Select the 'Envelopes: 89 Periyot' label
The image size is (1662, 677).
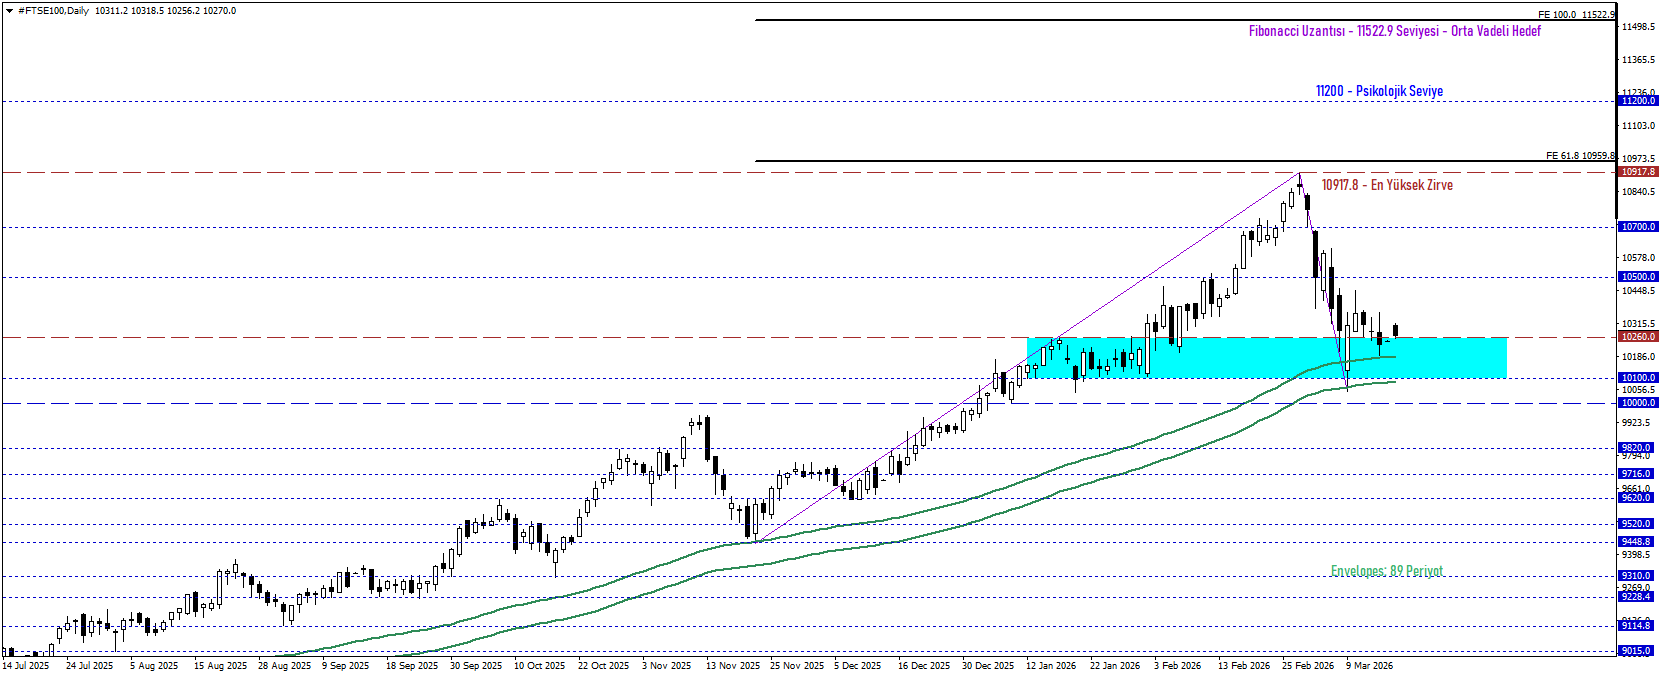coord(1387,571)
